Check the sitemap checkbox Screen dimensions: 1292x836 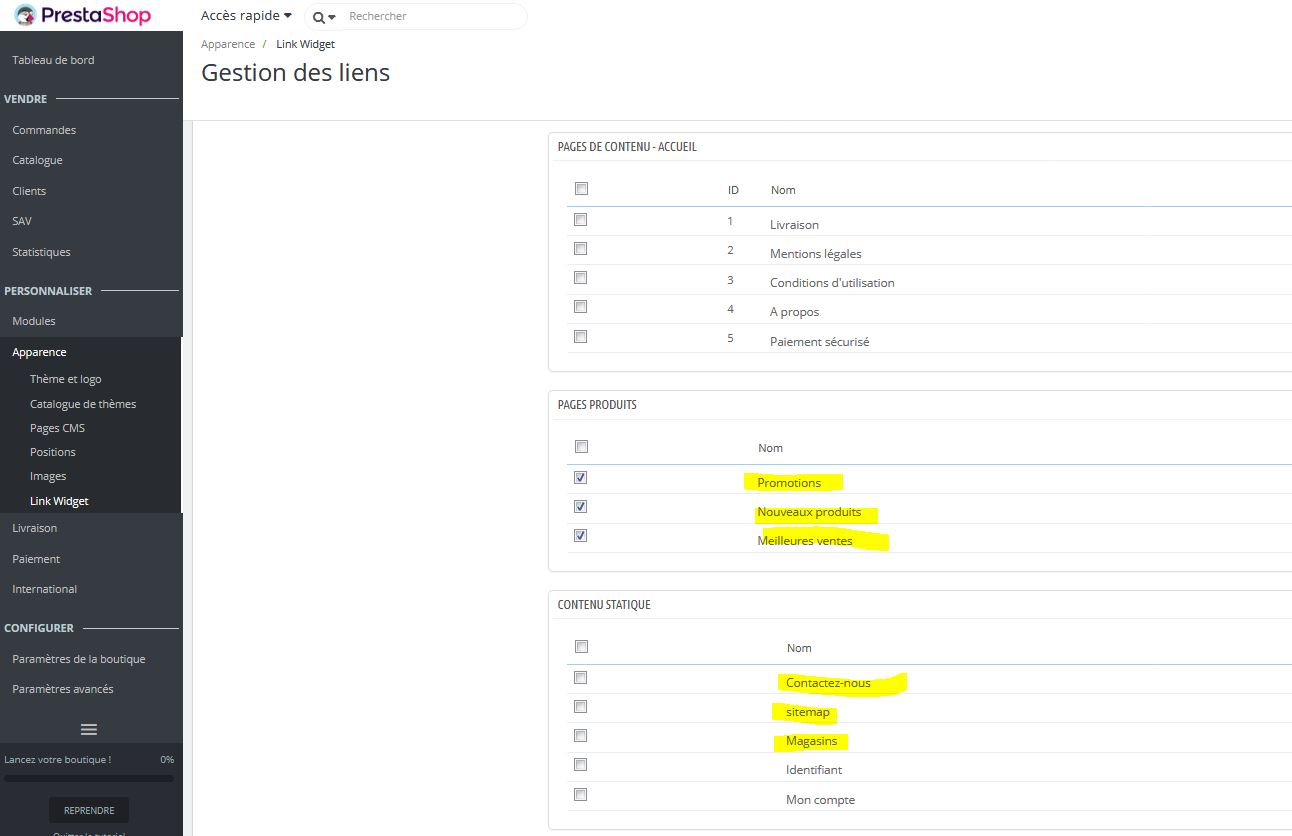pyautogui.click(x=580, y=707)
